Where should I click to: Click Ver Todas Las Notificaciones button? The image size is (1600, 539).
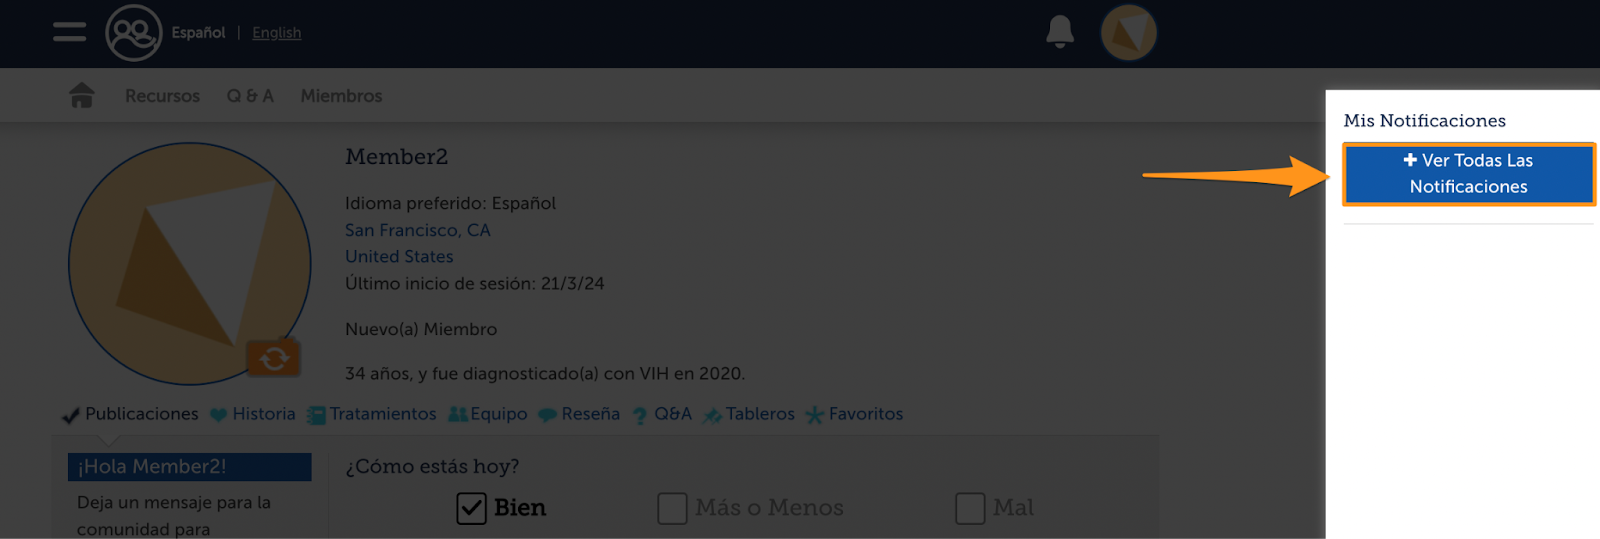click(1468, 174)
